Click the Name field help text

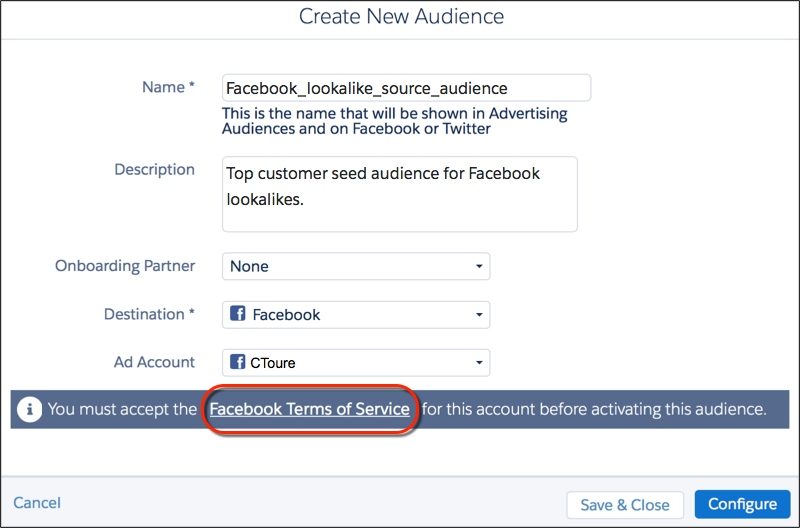(x=394, y=121)
